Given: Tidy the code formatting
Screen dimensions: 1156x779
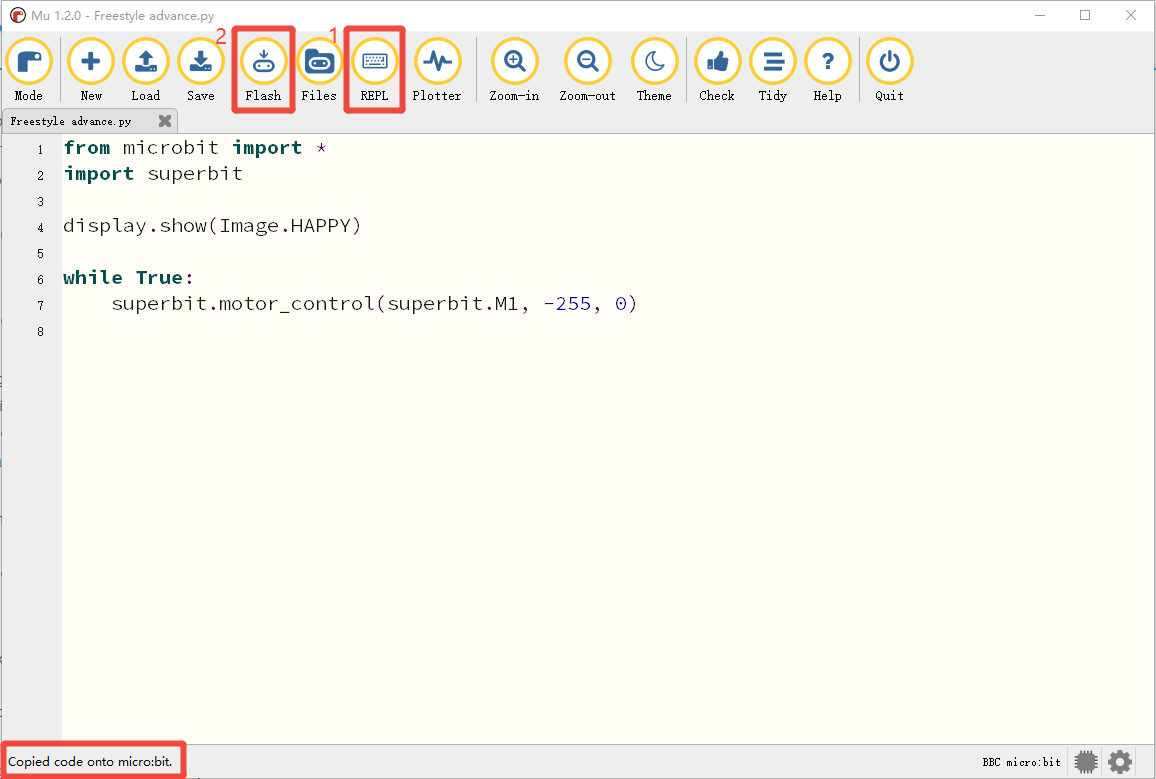Looking at the screenshot, I should tap(773, 71).
